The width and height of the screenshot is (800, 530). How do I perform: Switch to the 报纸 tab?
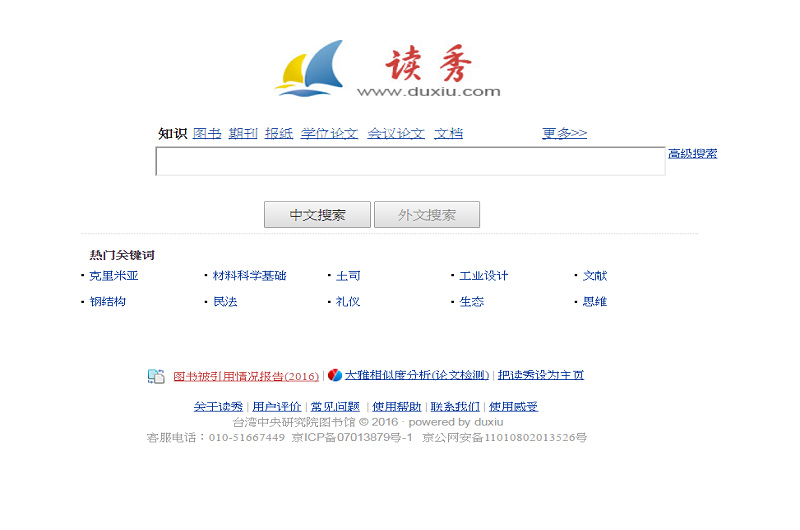[x=279, y=134]
